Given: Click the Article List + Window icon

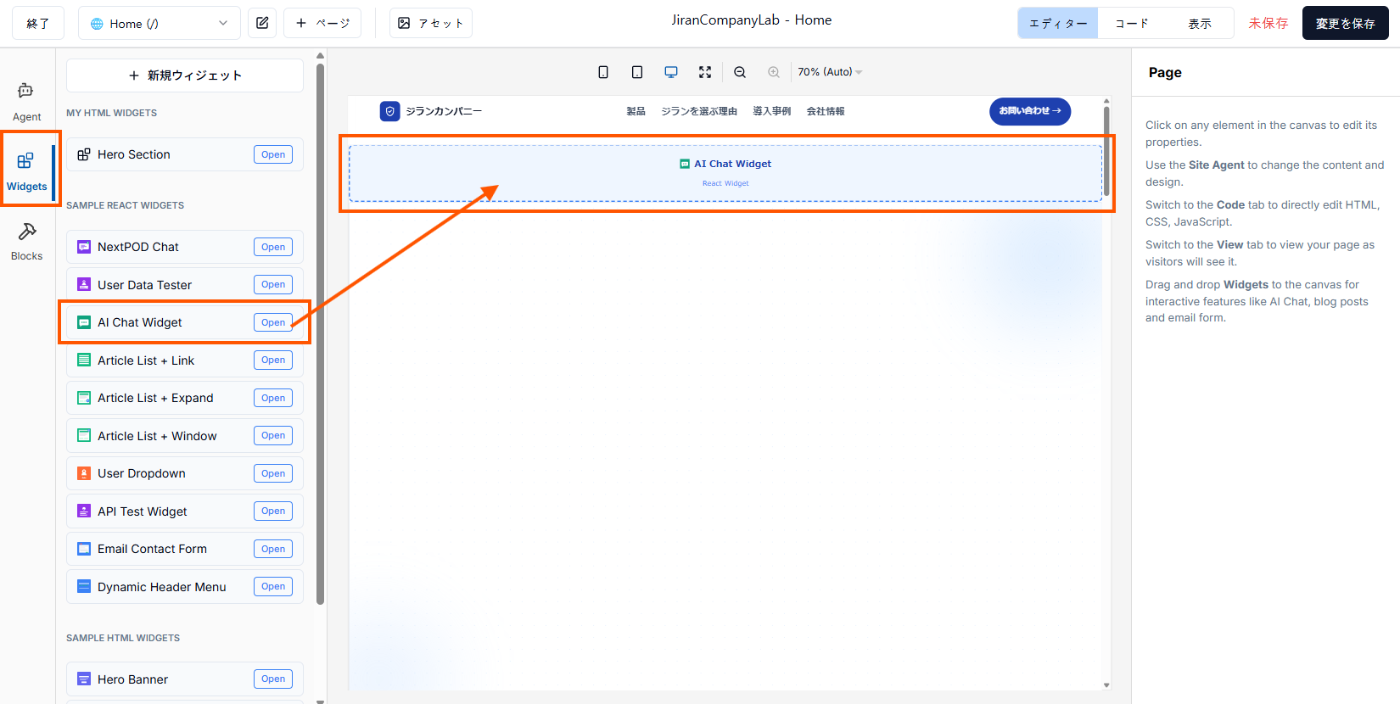Looking at the screenshot, I should point(84,436).
